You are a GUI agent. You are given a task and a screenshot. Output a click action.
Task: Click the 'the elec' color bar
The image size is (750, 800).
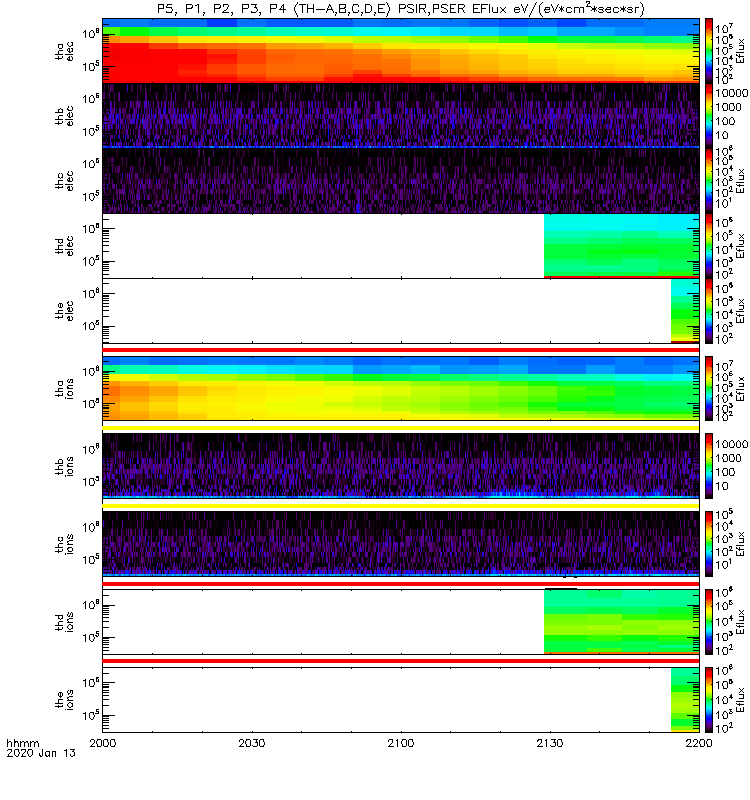709,311
